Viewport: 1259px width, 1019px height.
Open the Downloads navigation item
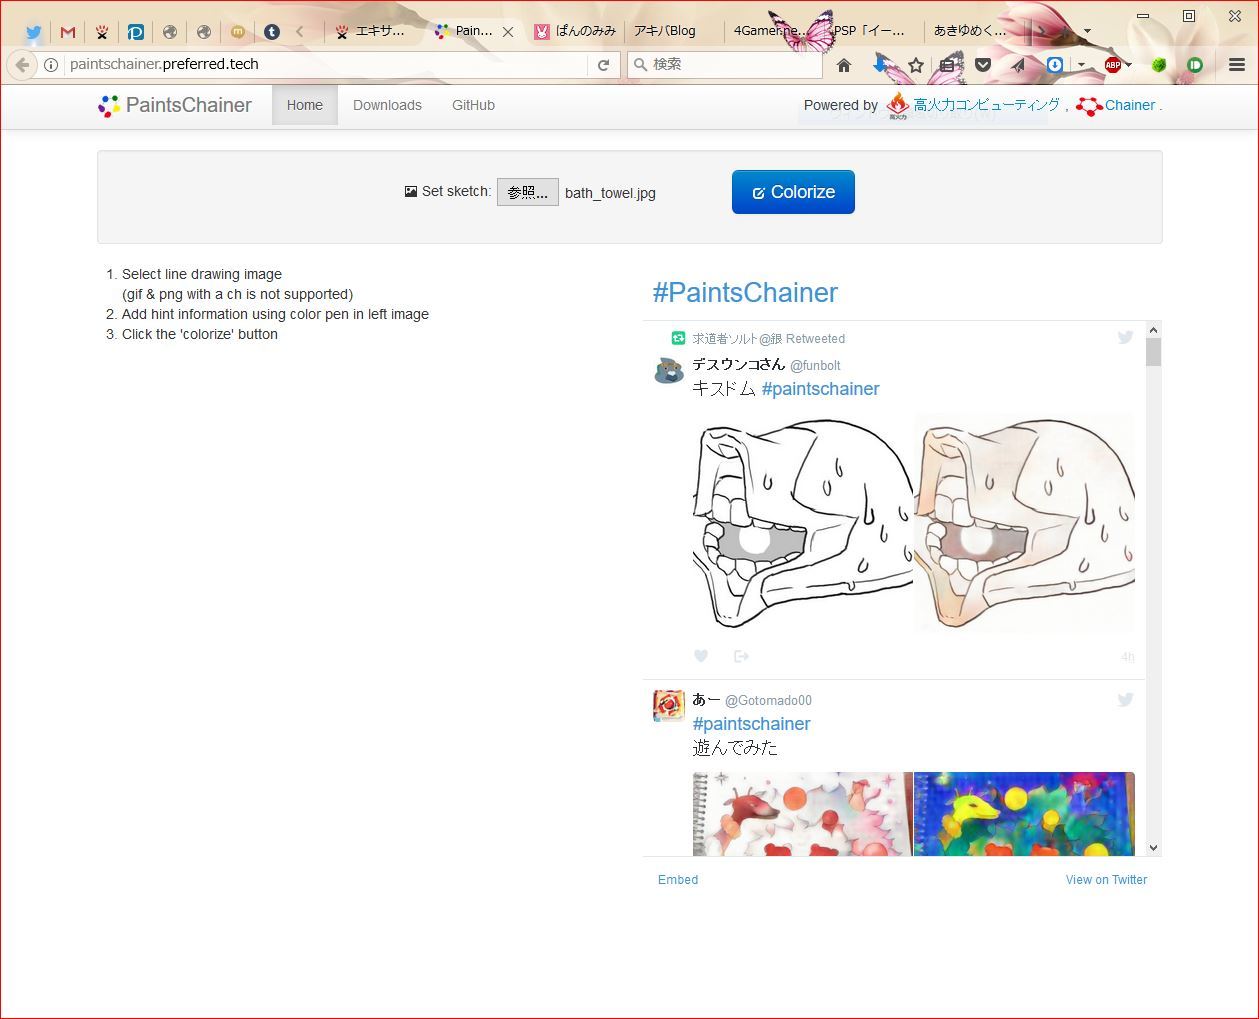pyautogui.click(x=387, y=105)
